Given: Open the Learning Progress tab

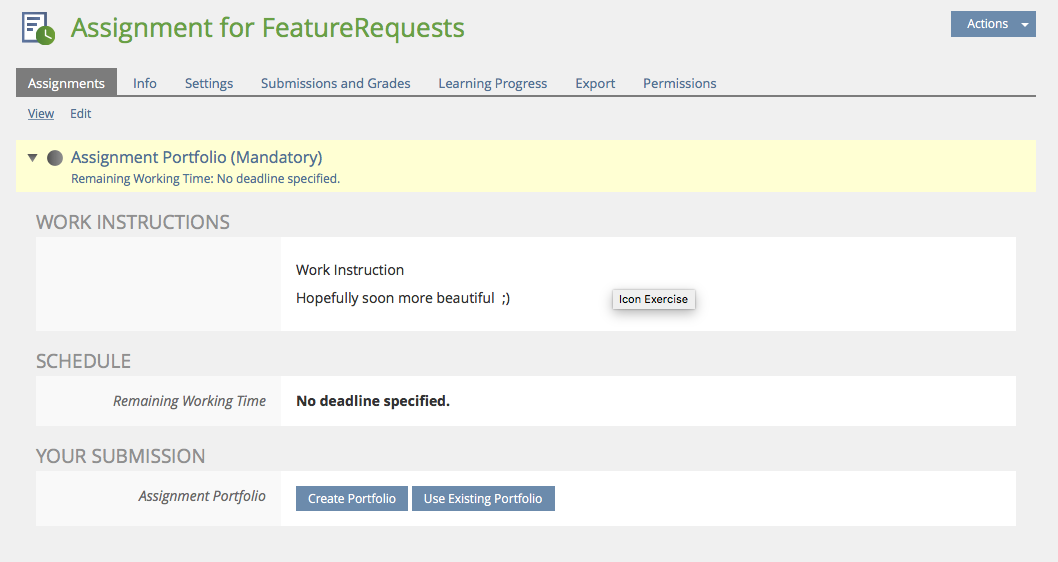Looking at the screenshot, I should tap(492, 83).
